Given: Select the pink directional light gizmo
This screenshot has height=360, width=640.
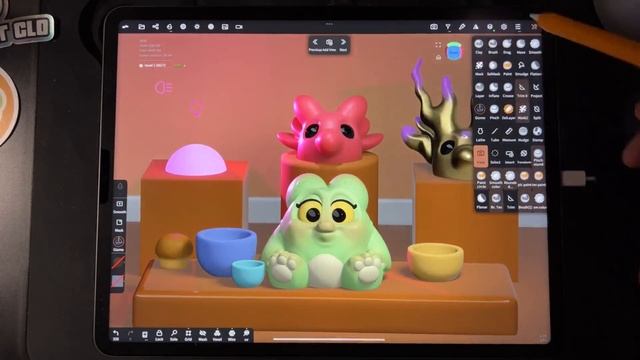Looking at the screenshot, I should tap(164, 88).
